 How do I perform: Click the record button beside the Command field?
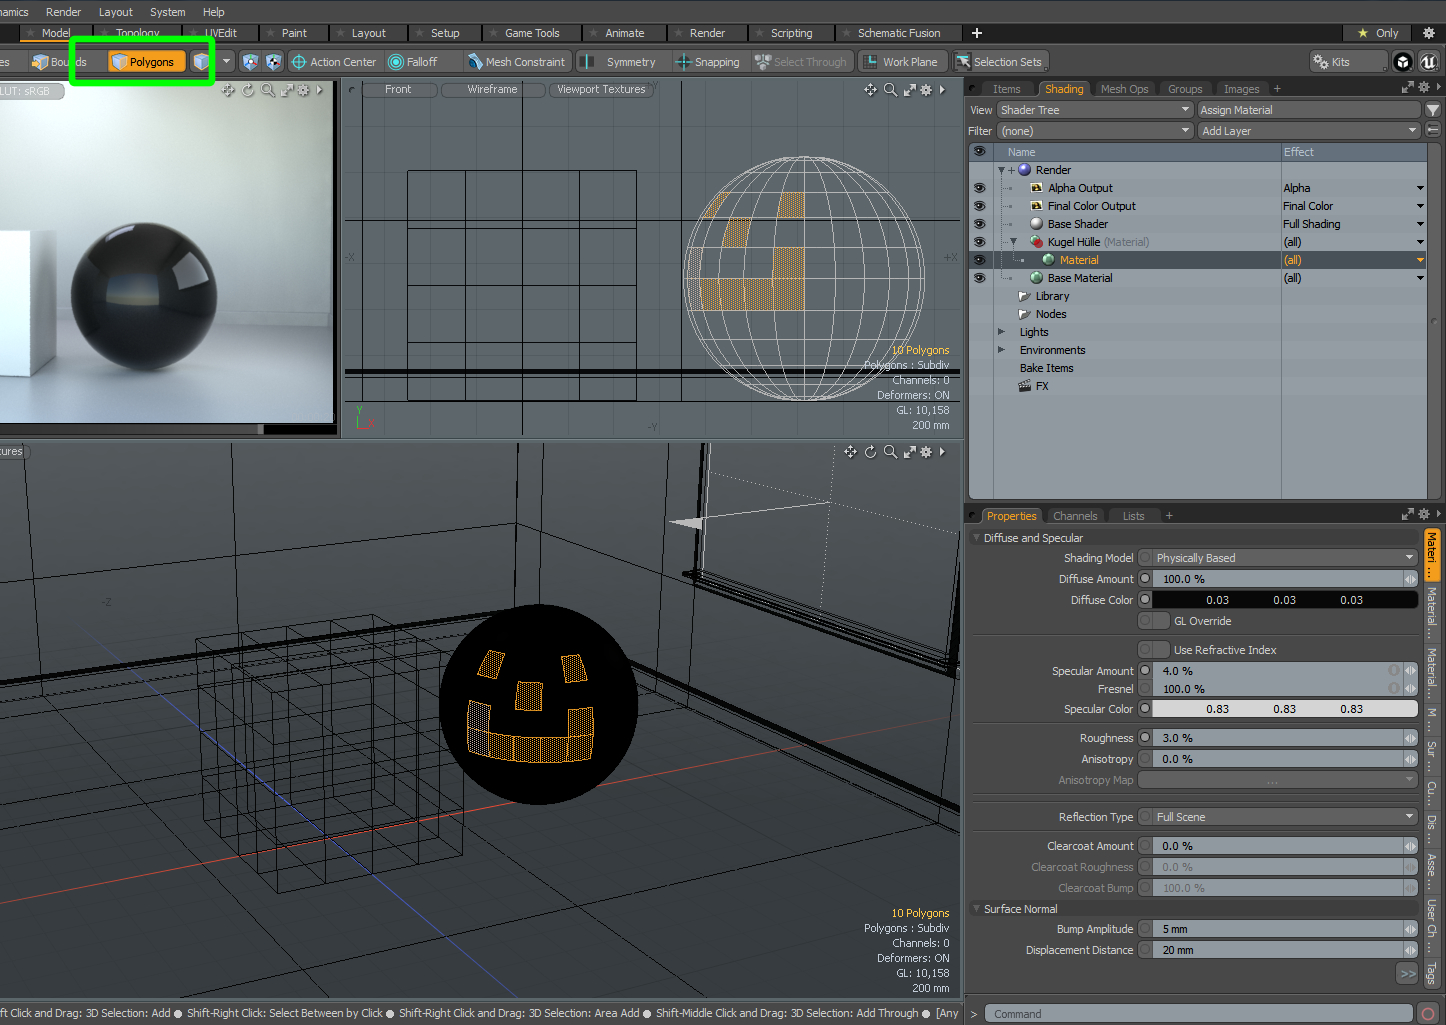coord(1428,1013)
